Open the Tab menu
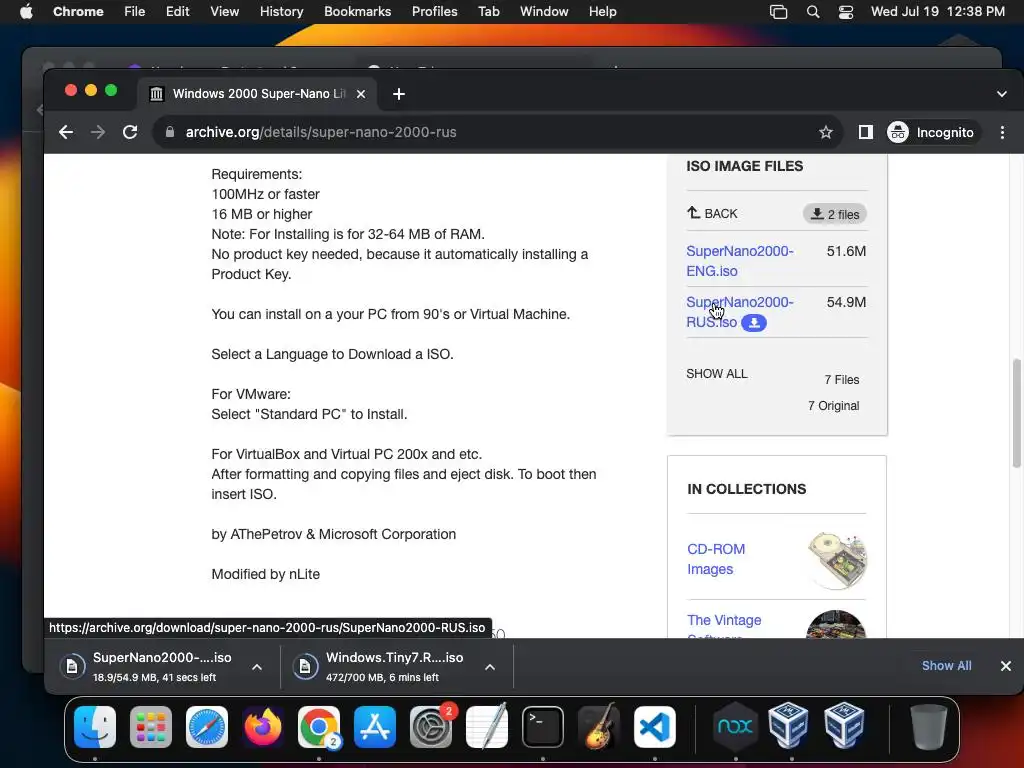This screenshot has height=768, width=1024. (x=488, y=11)
